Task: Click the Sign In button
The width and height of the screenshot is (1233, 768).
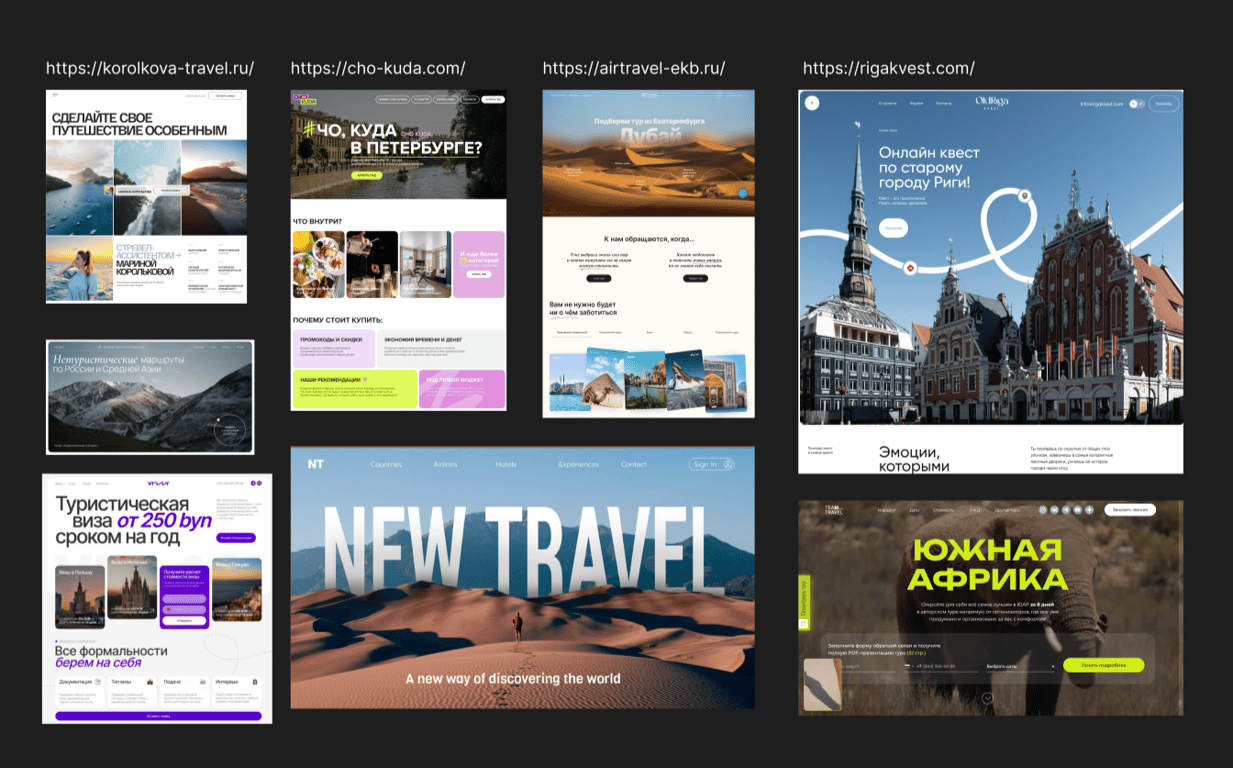Action: [712, 464]
